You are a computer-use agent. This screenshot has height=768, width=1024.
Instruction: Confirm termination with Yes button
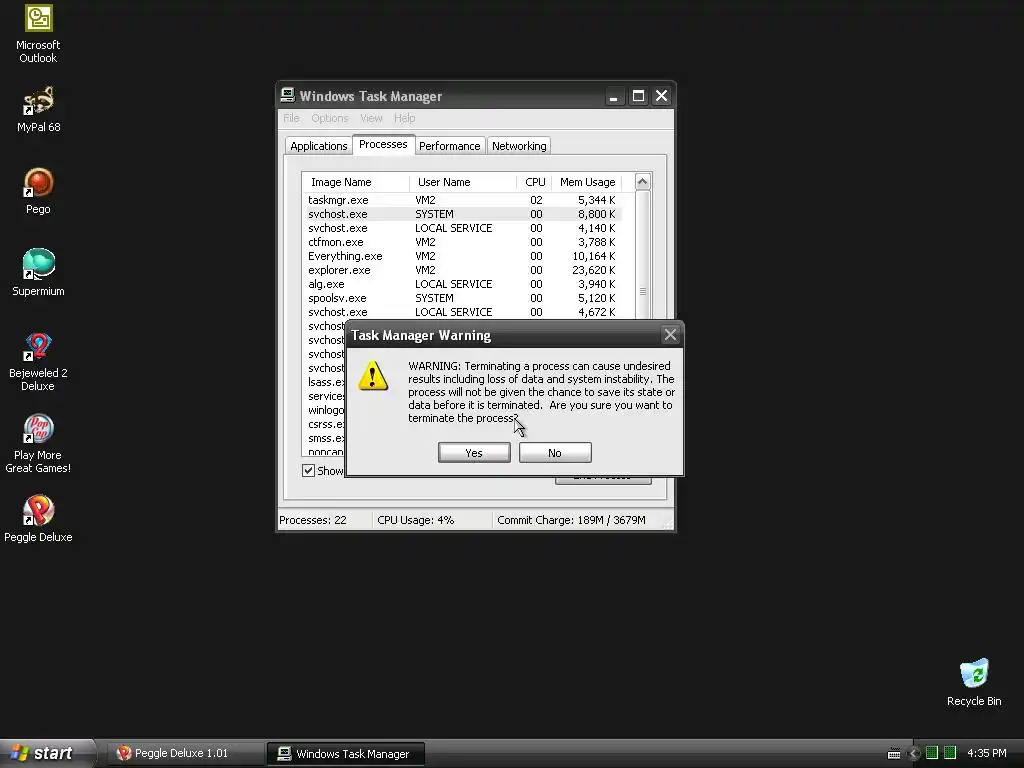(x=474, y=453)
